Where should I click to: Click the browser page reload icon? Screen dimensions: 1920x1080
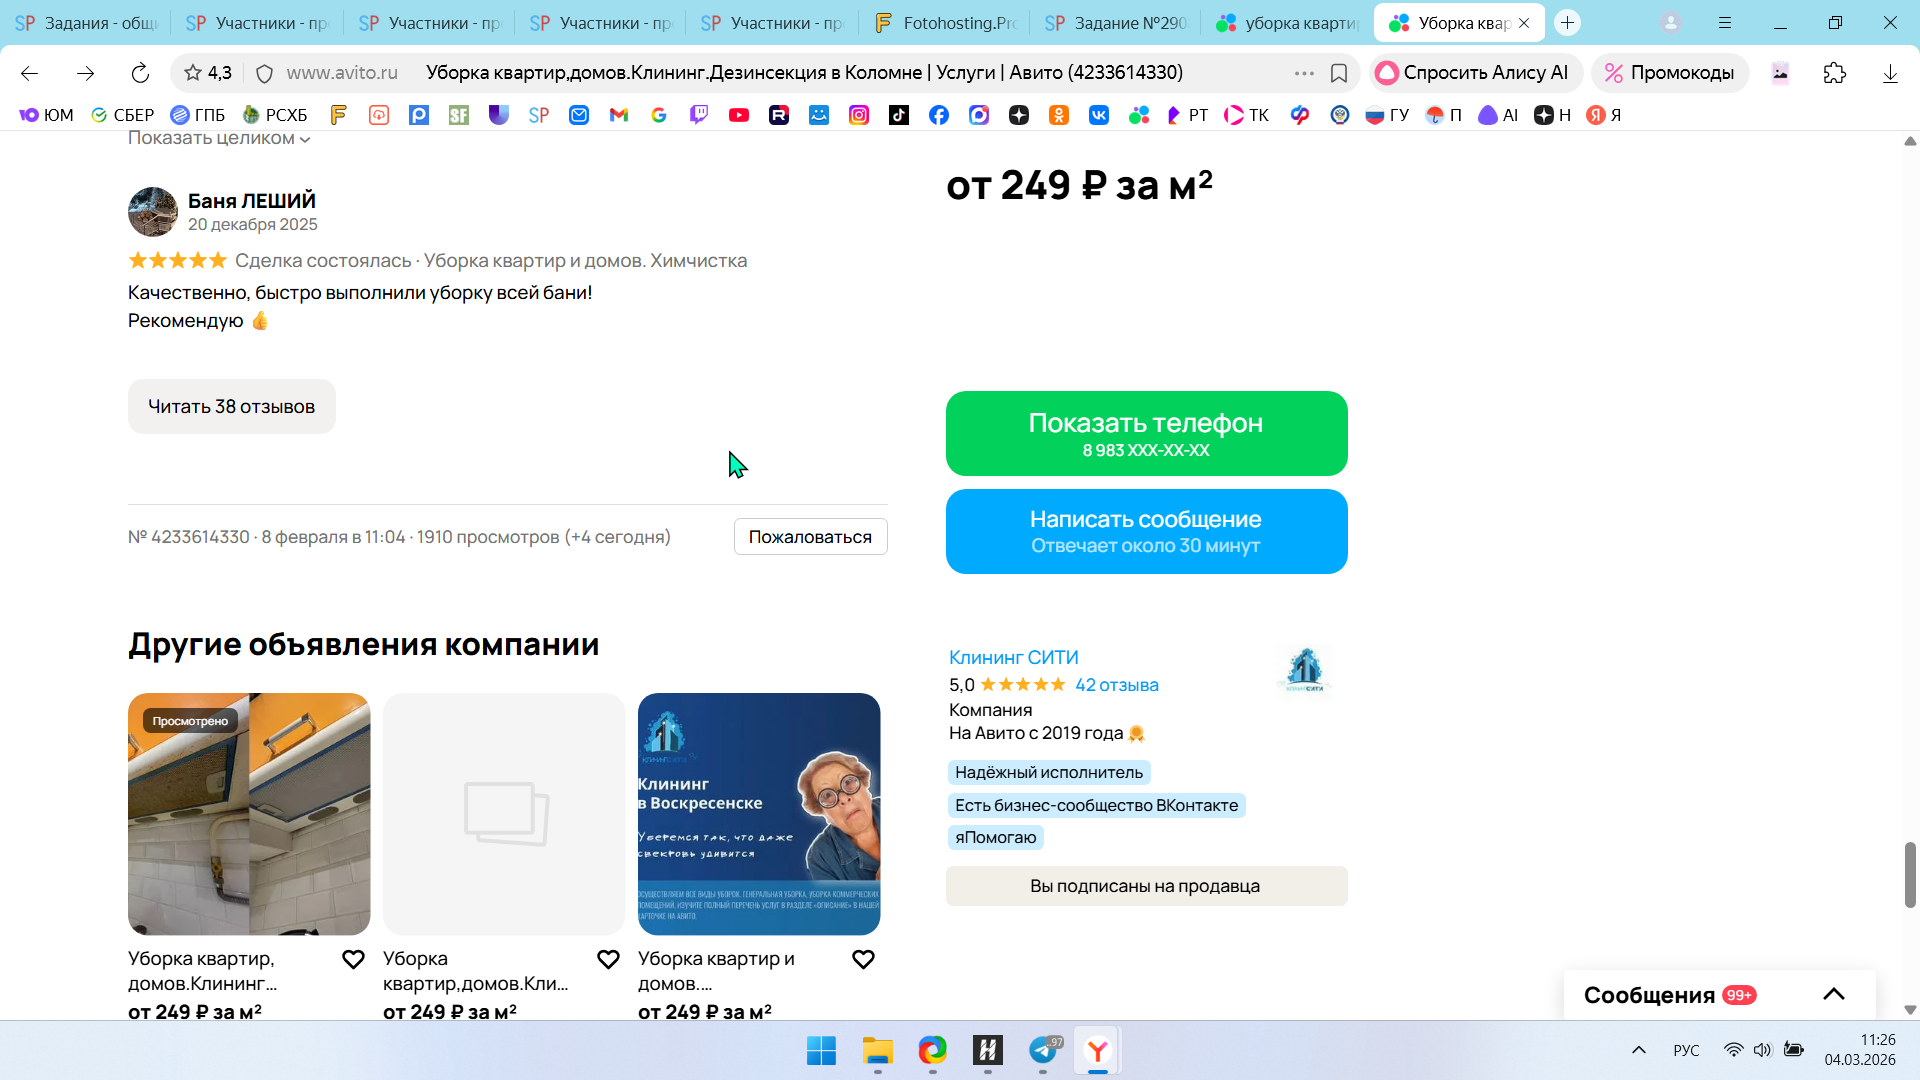pos(140,73)
